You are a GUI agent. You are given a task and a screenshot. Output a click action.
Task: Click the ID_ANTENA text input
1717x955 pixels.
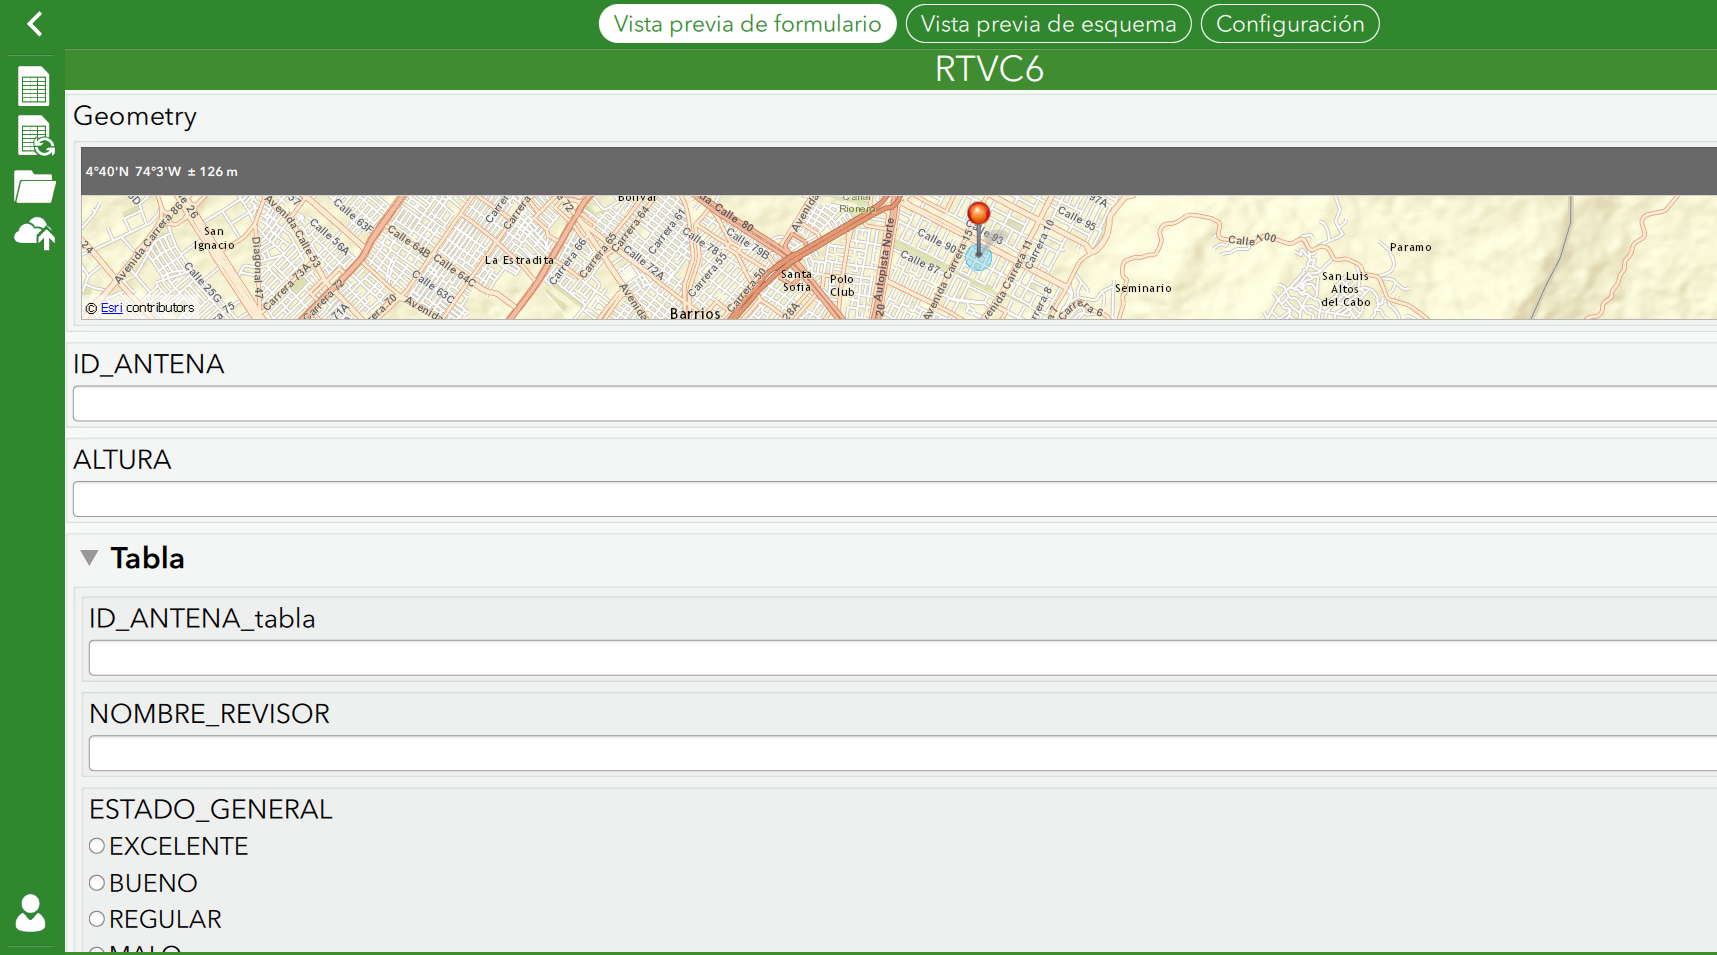(894, 404)
